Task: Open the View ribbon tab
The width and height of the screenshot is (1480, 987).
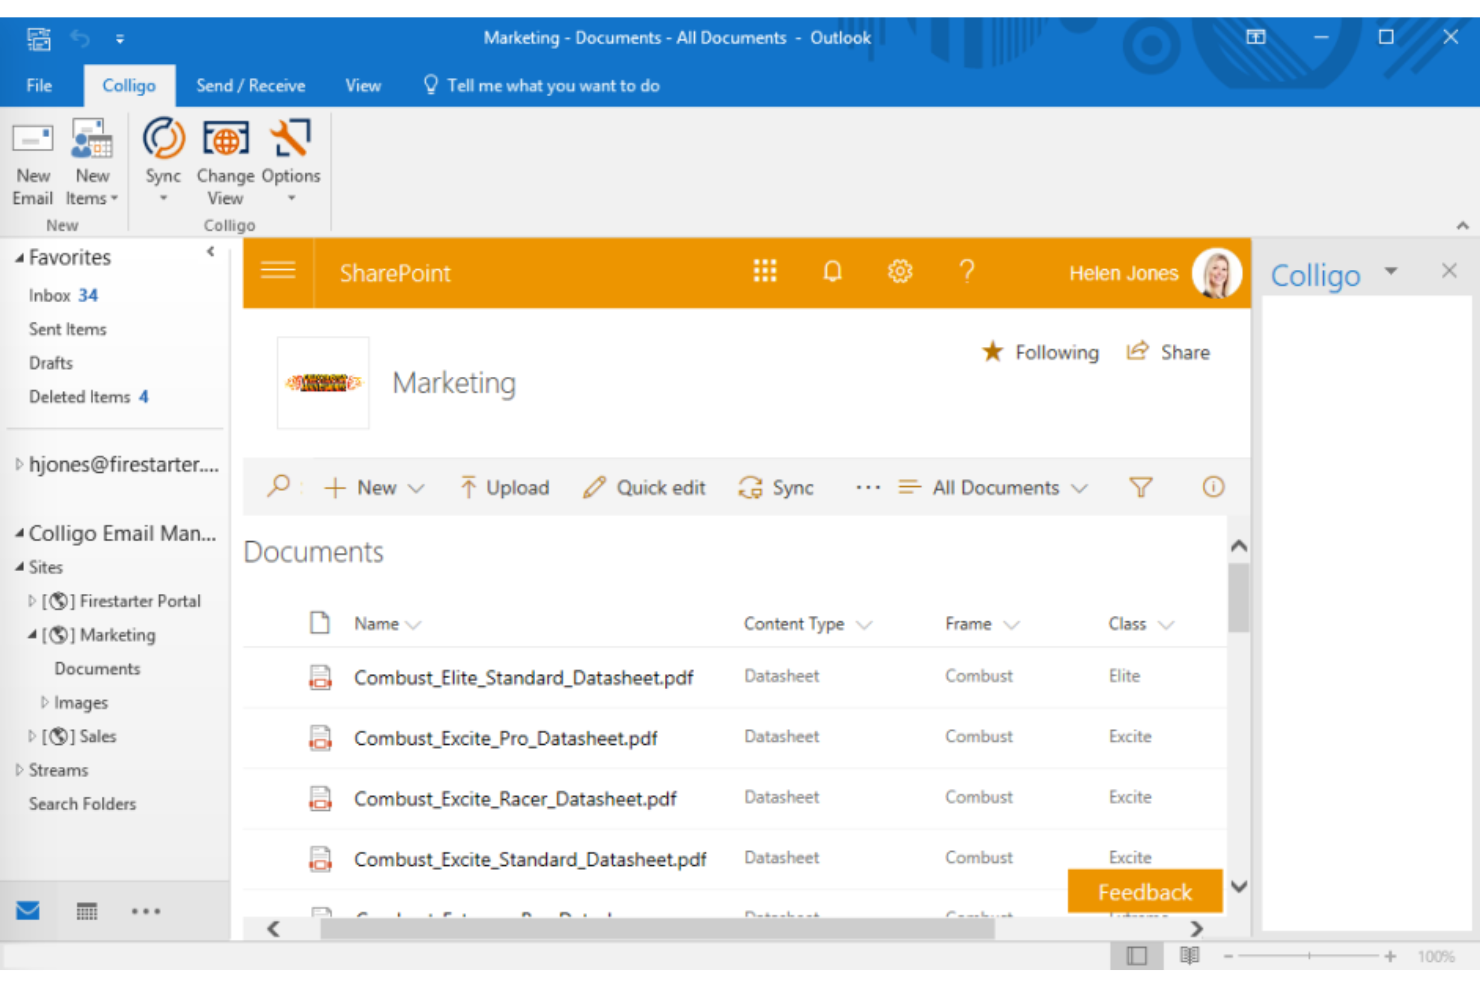Action: coord(363,86)
